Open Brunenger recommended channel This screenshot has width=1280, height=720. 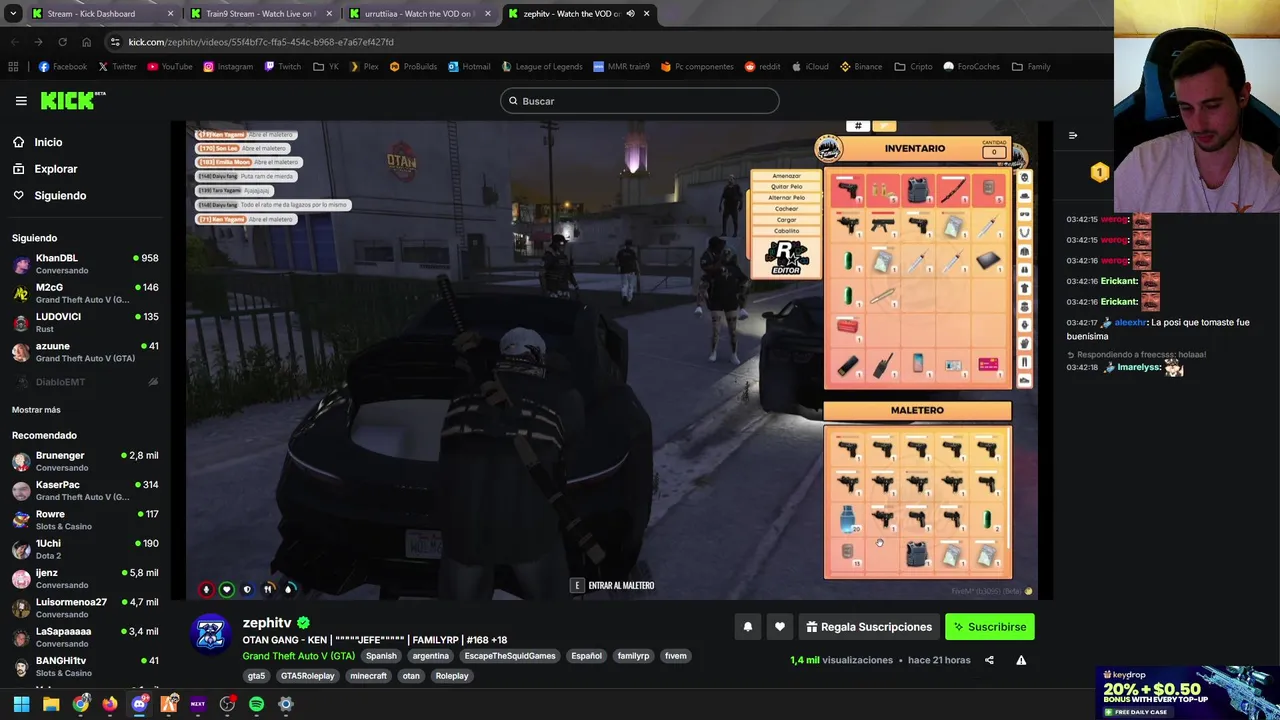coord(85,461)
